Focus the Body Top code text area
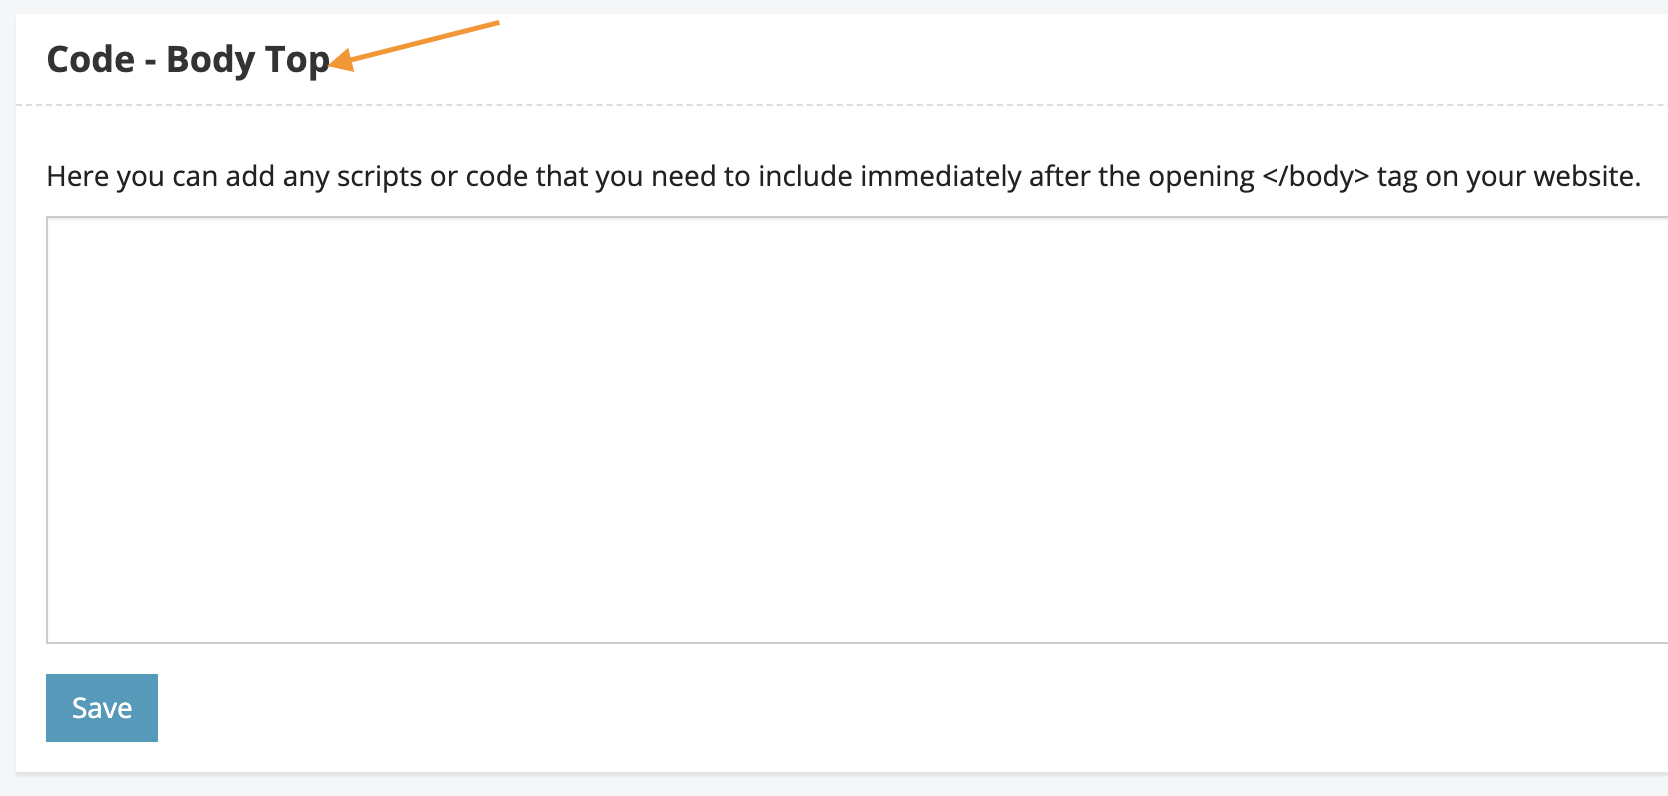 856,430
